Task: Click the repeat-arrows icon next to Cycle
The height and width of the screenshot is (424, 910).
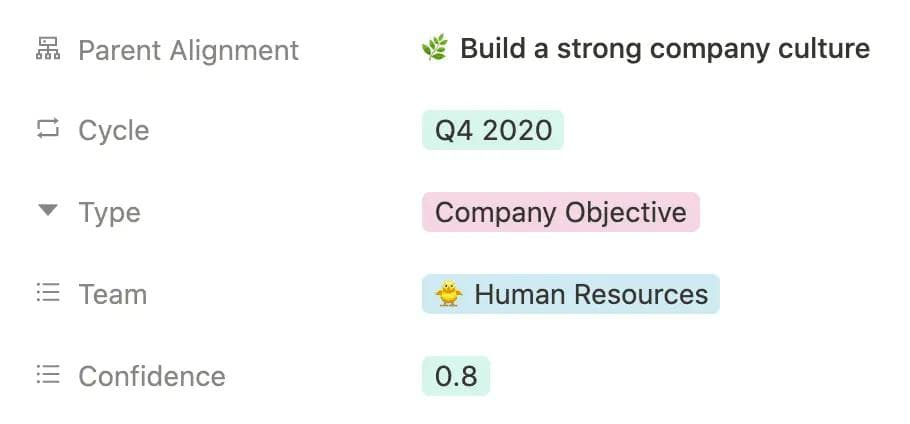Action: [x=47, y=130]
